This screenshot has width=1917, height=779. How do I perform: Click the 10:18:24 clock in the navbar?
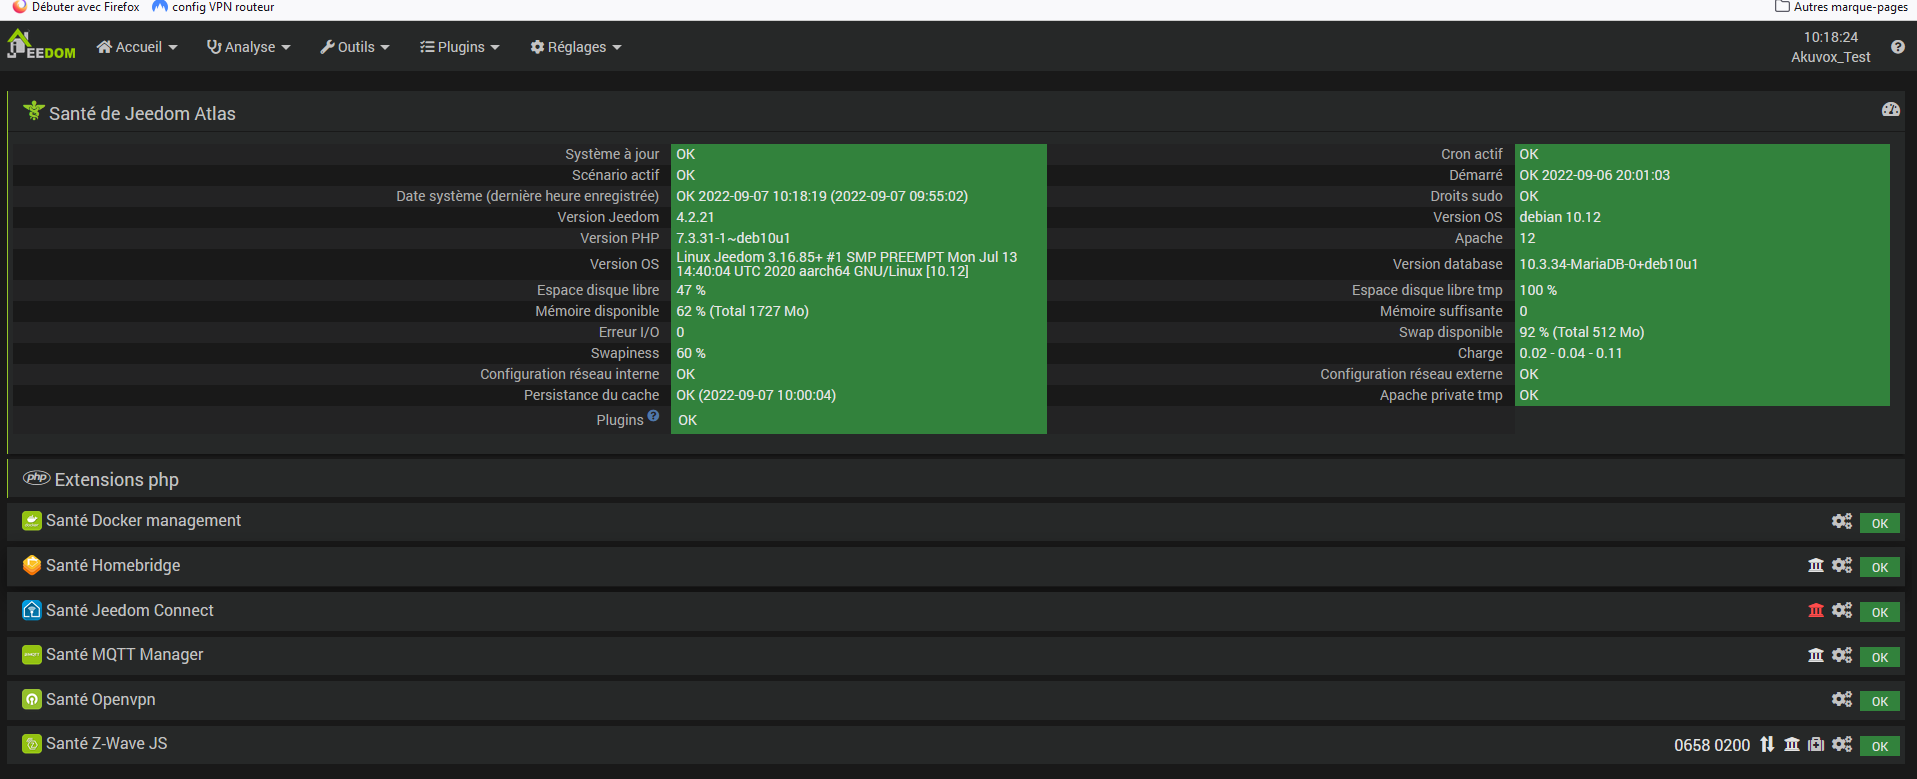tap(1830, 37)
